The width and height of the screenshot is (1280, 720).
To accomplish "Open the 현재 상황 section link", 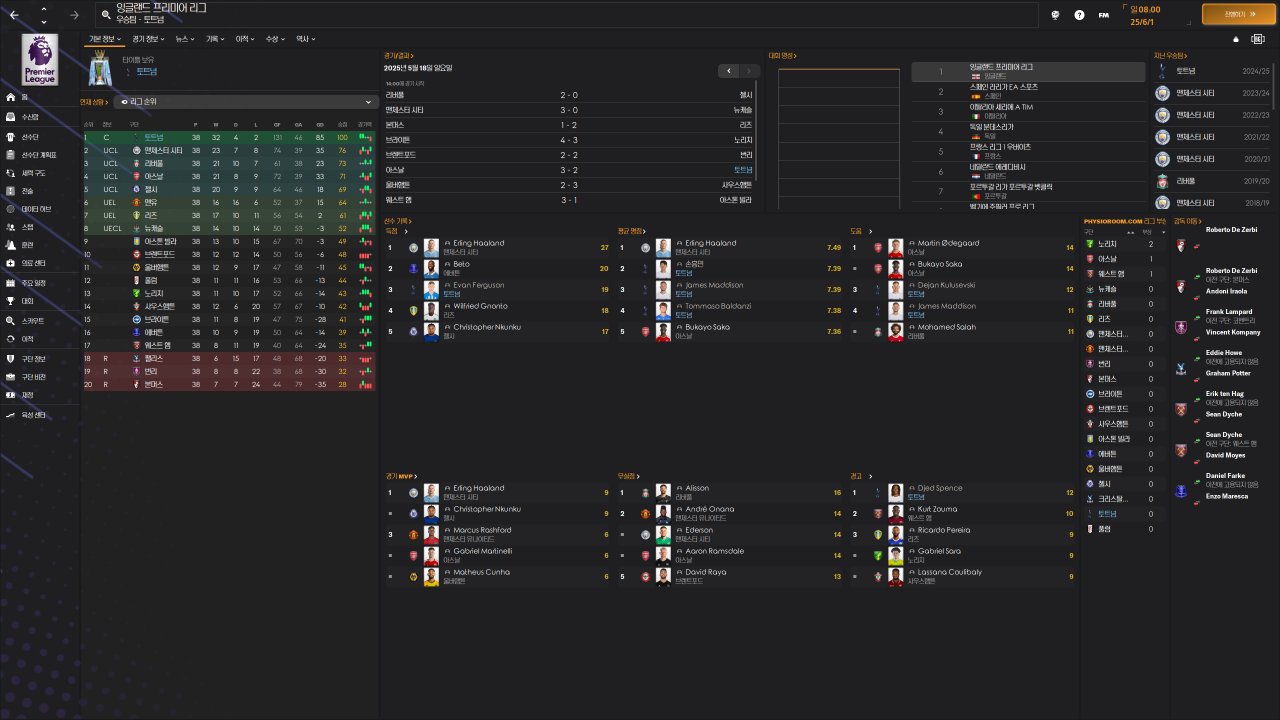I will click(x=95, y=102).
